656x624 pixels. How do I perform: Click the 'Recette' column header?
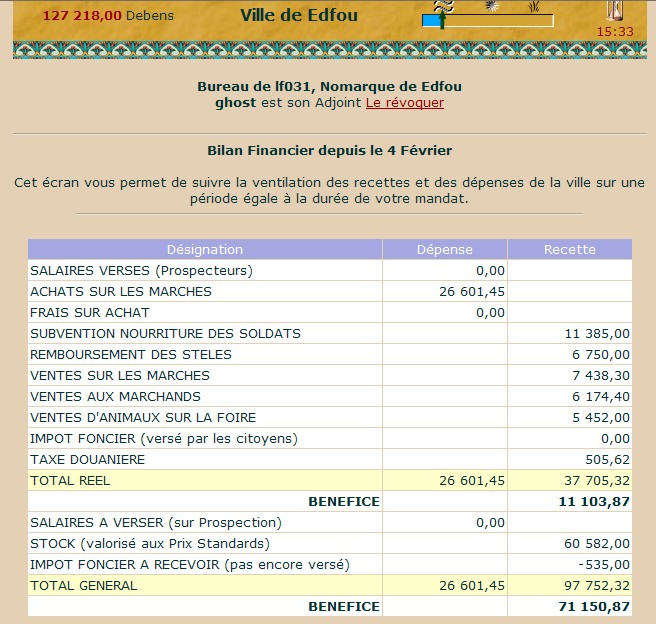click(x=570, y=249)
